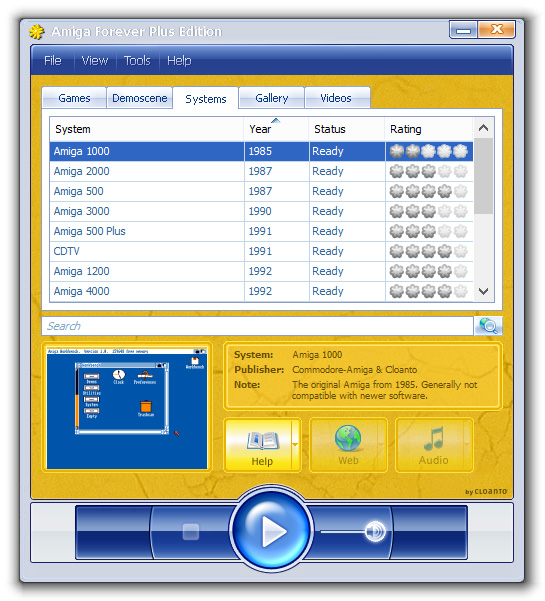
Task: Click the rating stars of Amiga 2000
Action: coord(428,171)
